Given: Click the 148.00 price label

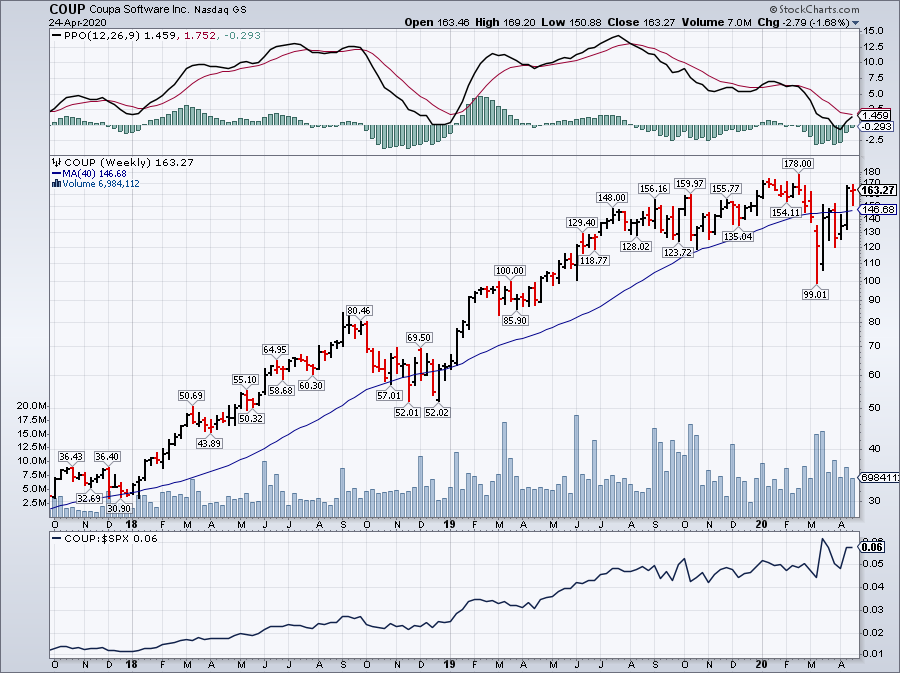Looking at the screenshot, I should tap(612, 197).
